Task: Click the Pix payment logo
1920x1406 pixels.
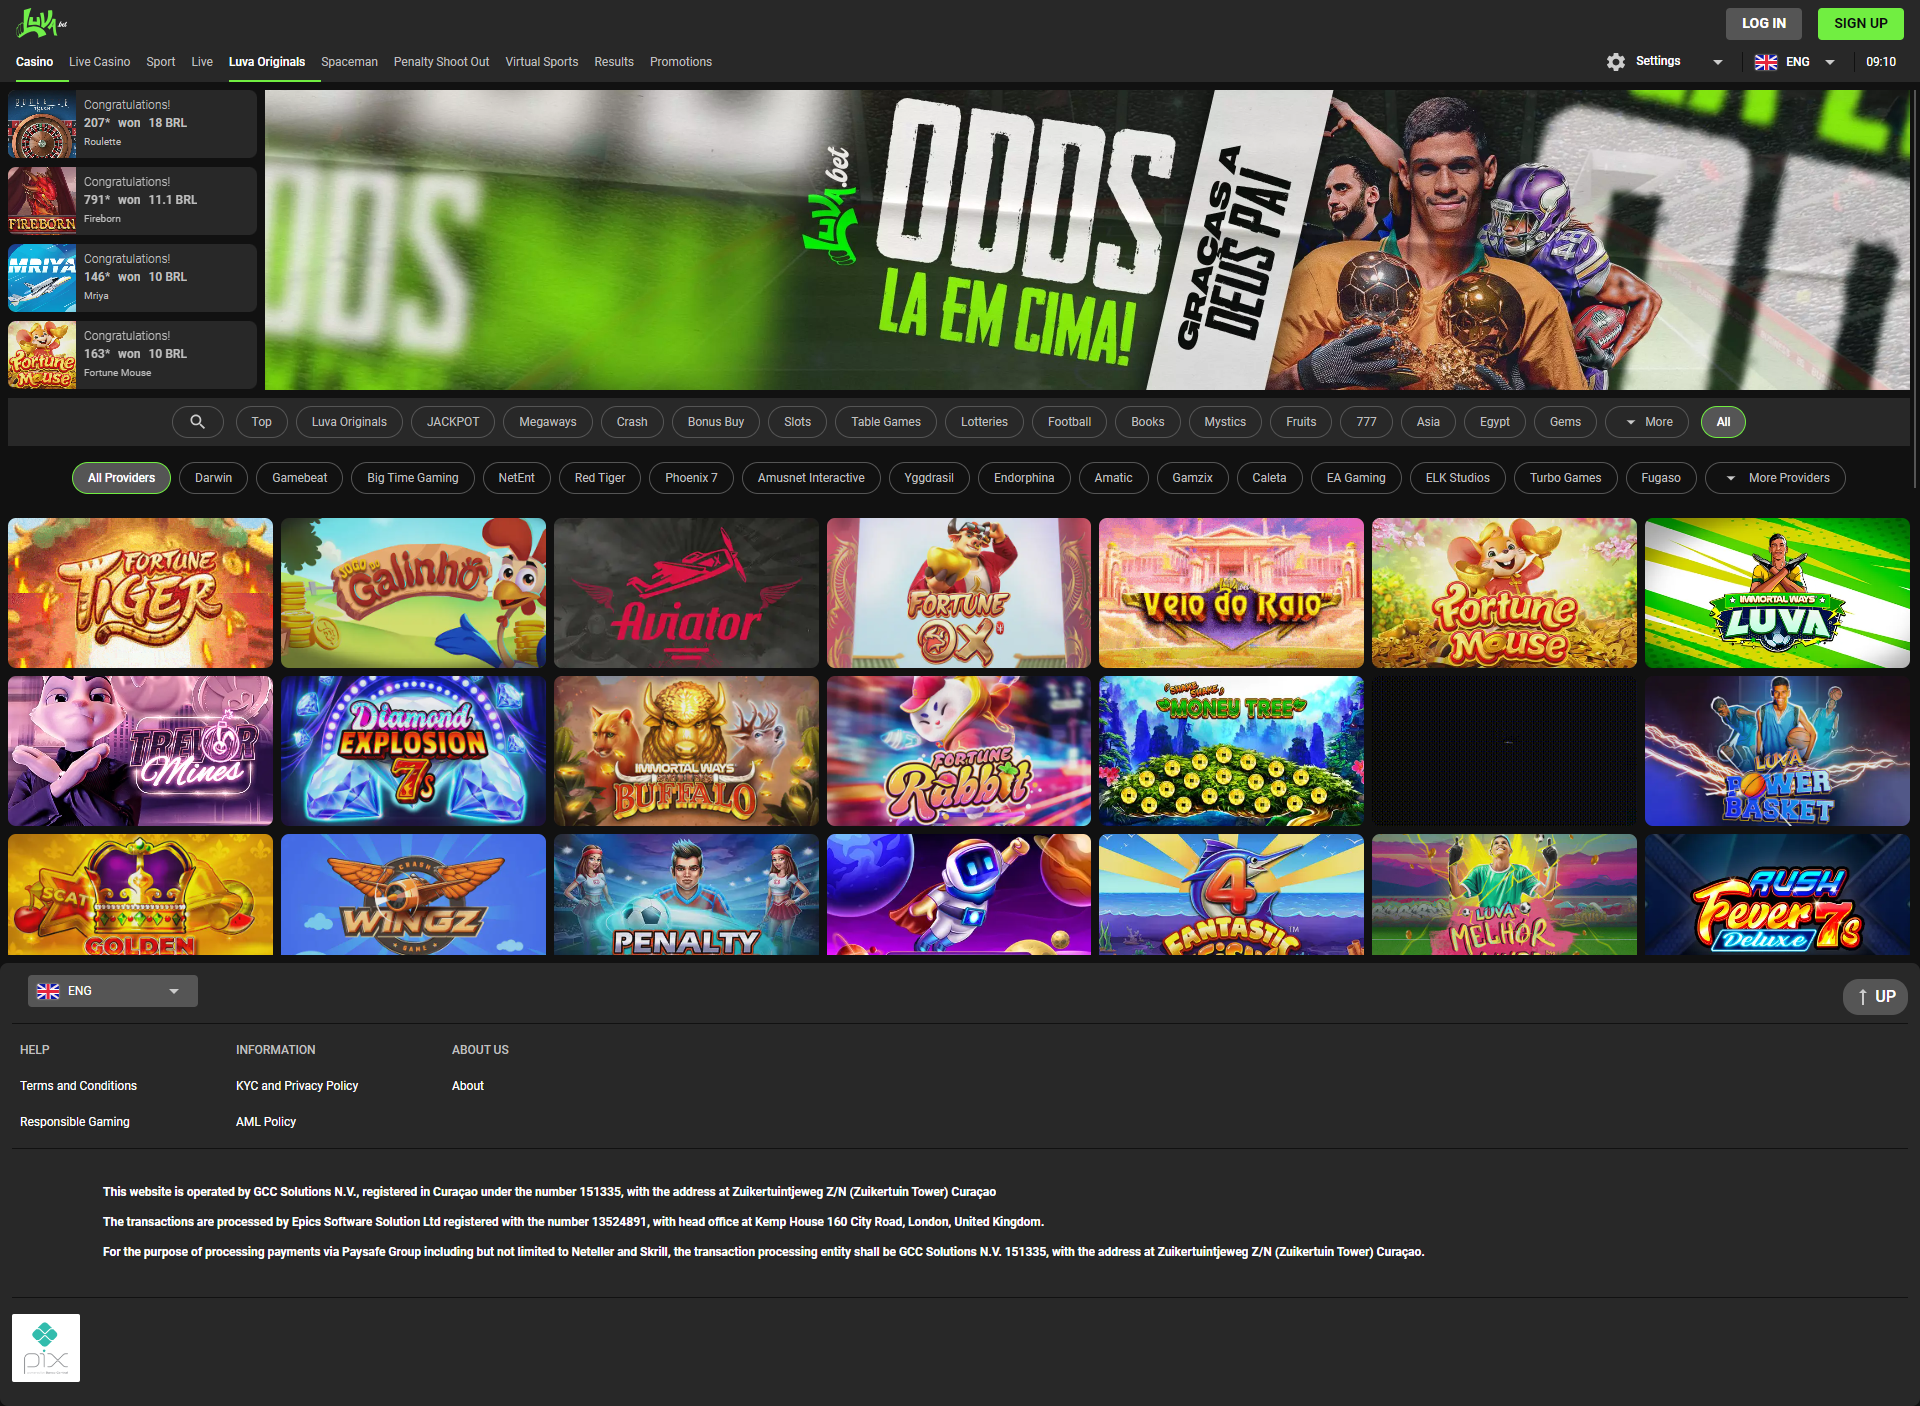Action: point(46,1348)
